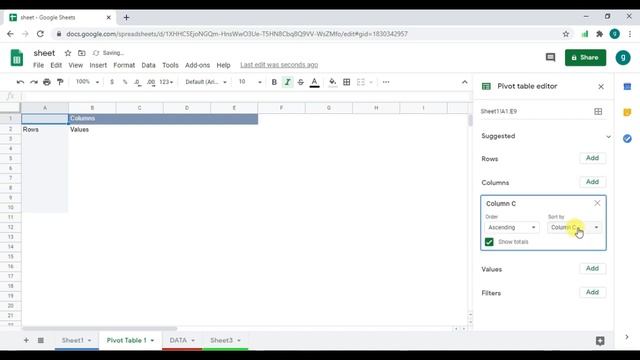Screen dimensions: 640x360
Task: Open the font size dropdown
Action: click(x=250, y=82)
